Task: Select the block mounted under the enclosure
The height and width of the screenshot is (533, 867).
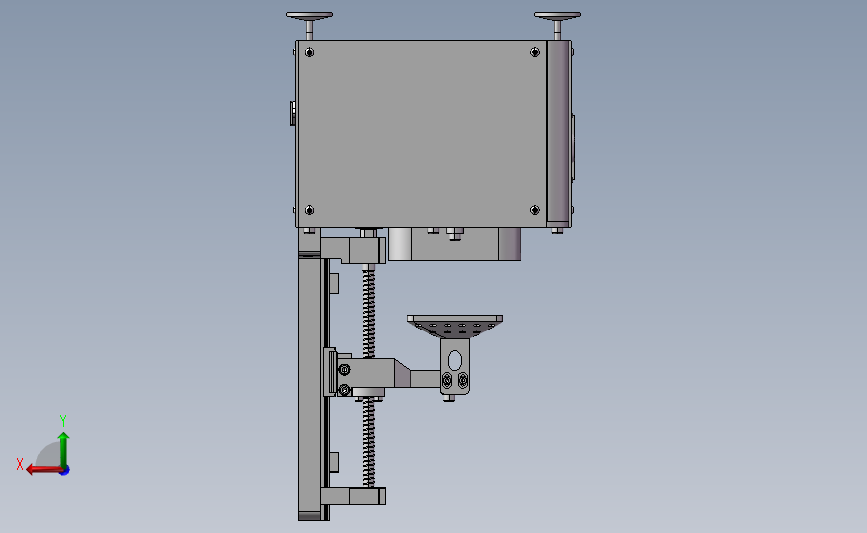Action: [x=454, y=244]
